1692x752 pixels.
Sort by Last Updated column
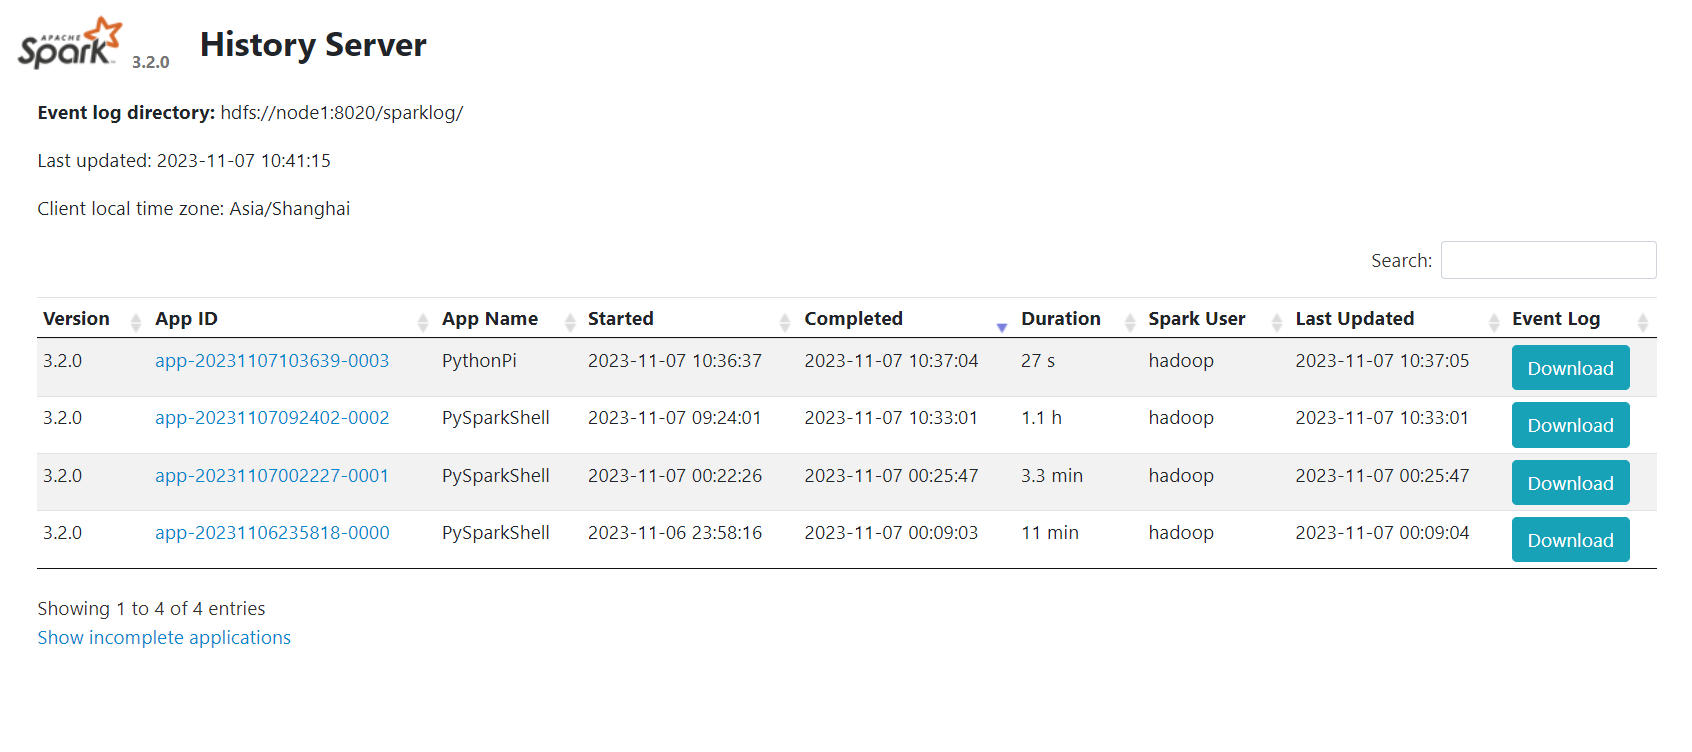(1354, 319)
